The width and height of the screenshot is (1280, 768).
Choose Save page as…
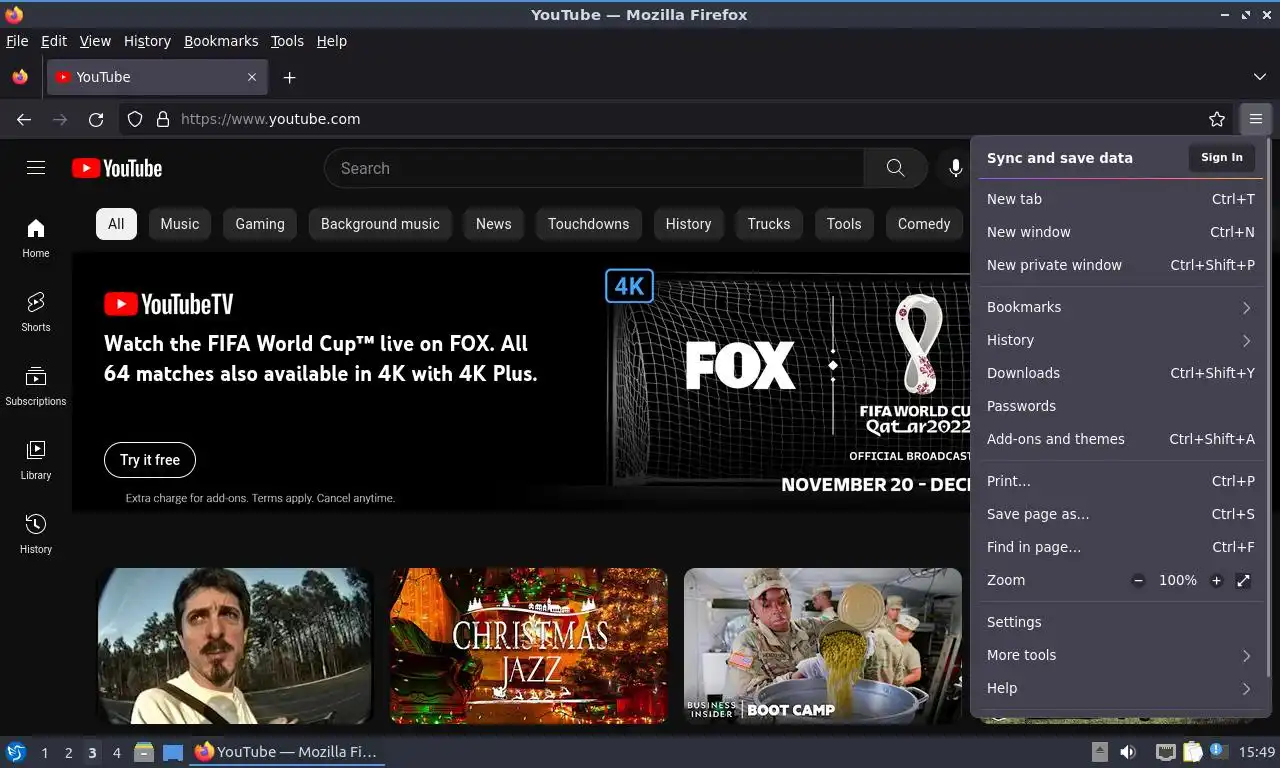(x=1120, y=514)
